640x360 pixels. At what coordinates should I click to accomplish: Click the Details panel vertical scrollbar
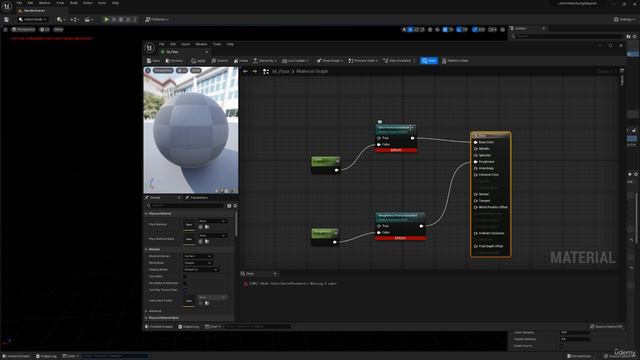click(236, 224)
